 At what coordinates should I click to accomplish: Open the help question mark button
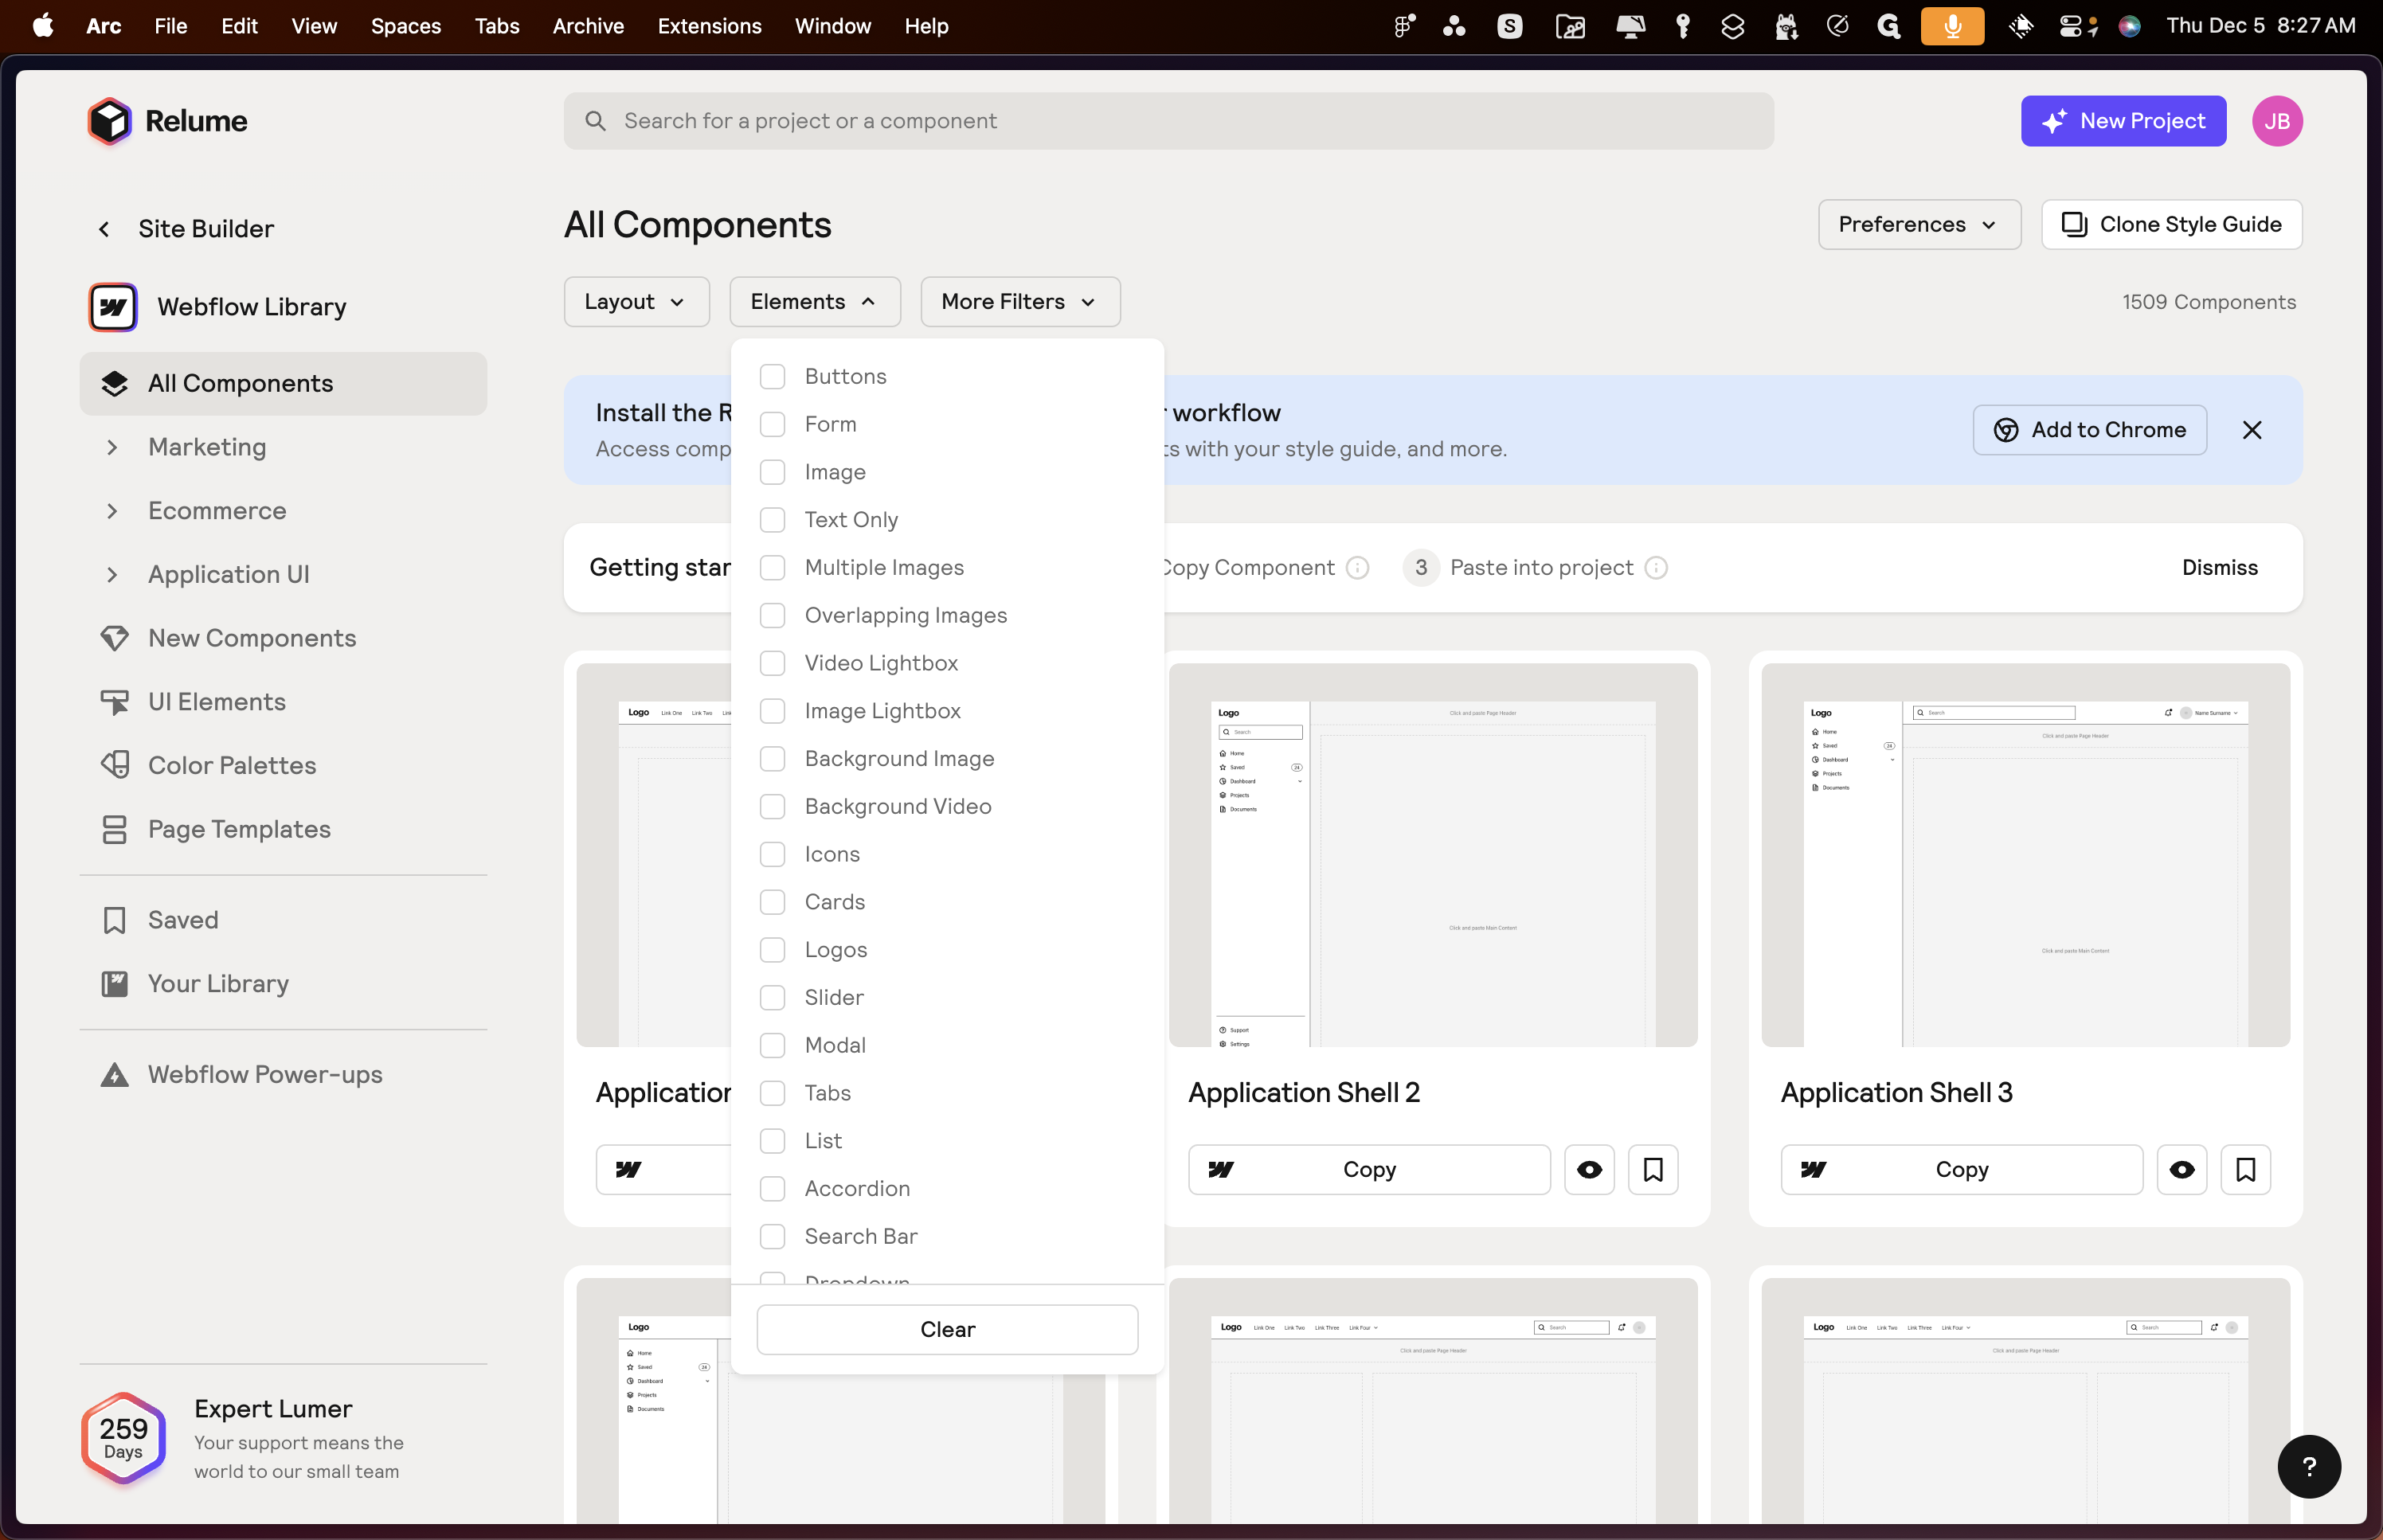(x=2309, y=1467)
